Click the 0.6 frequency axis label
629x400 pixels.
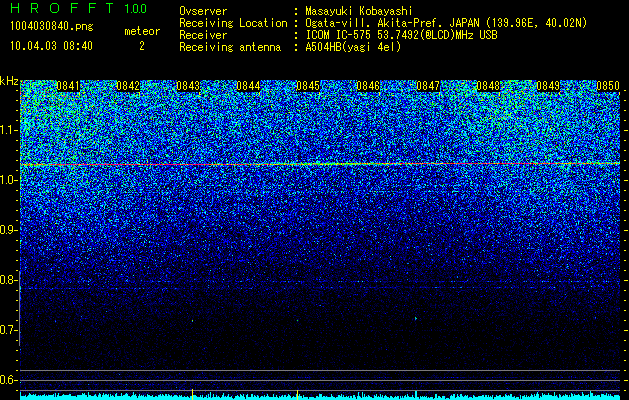point(9,380)
